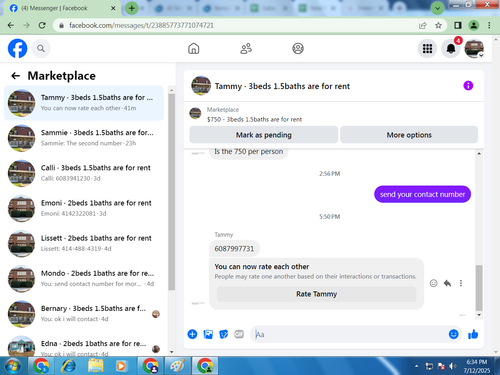Open the Mondo 2beds conversation
Image resolution: width=500 pixels, height=375 pixels.
point(84,279)
